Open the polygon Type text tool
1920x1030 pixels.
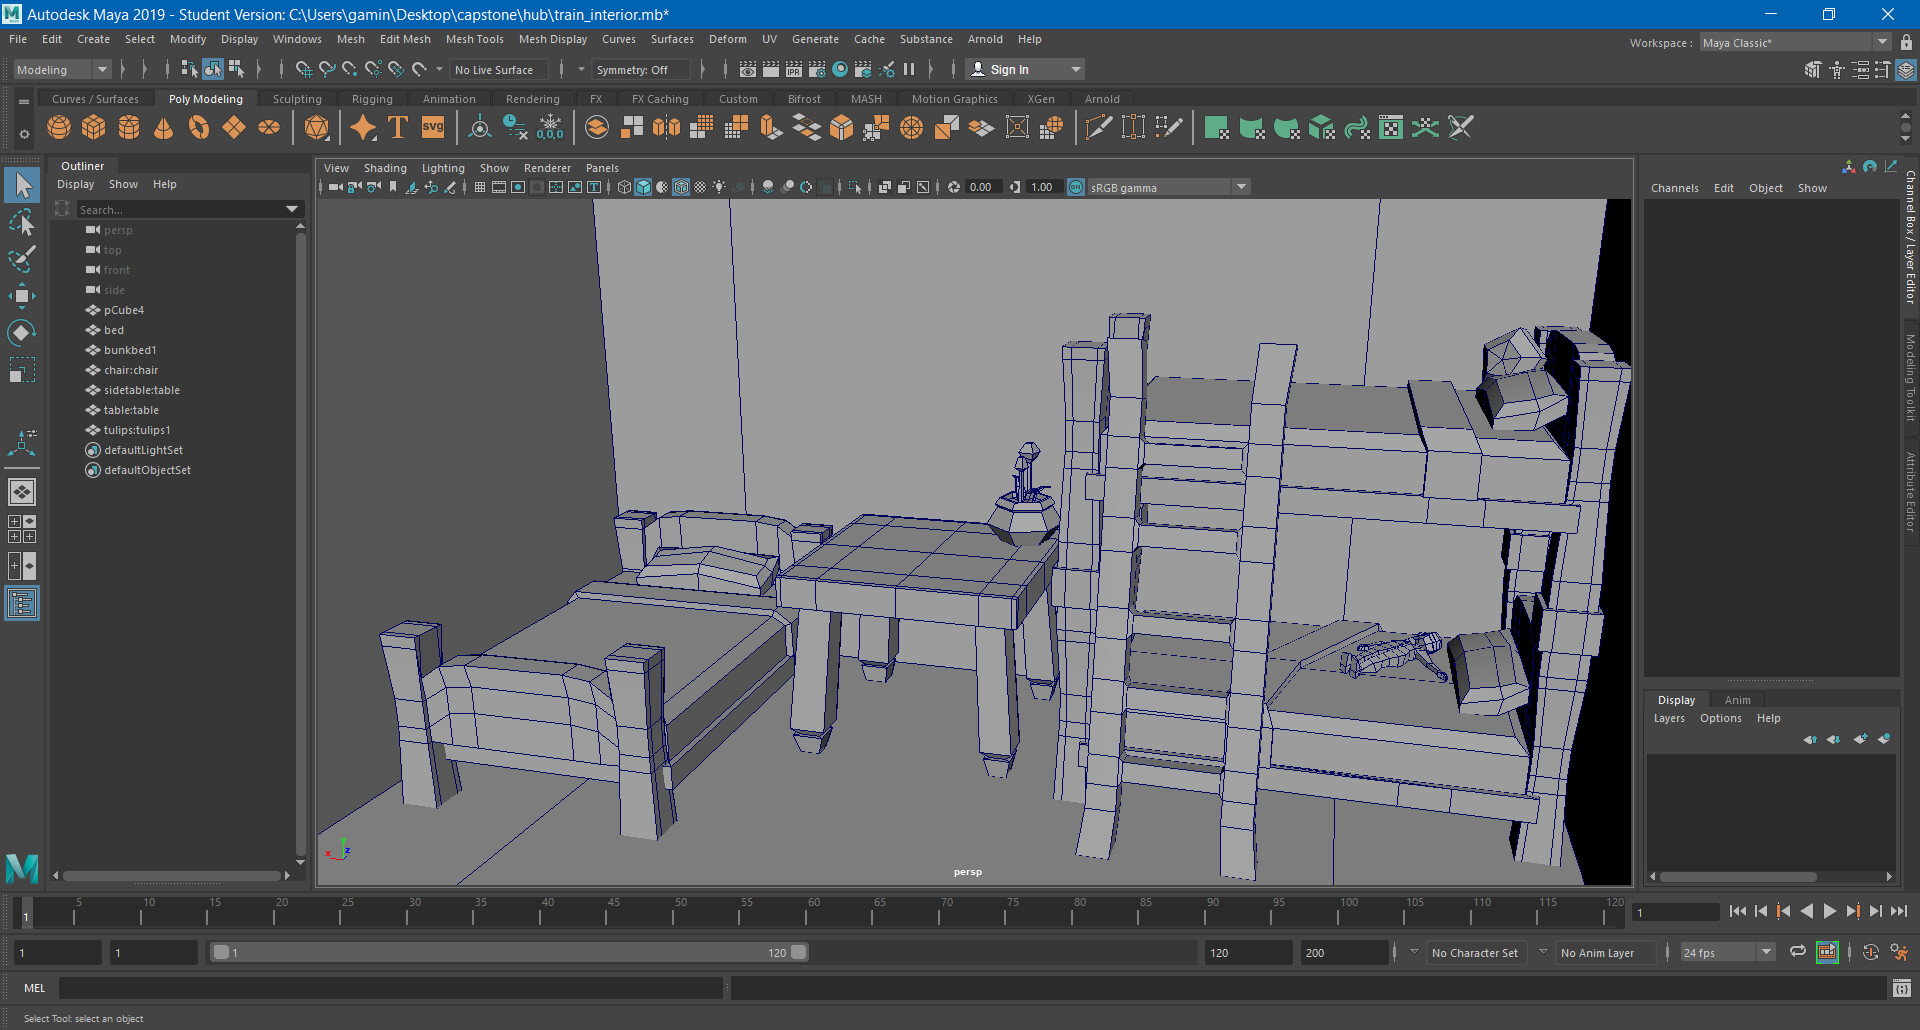(x=397, y=127)
